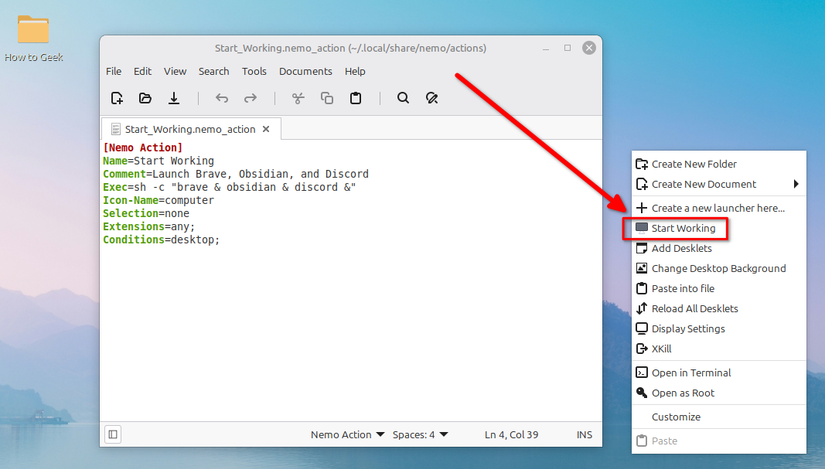This screenshot has height=469, width=825.
Task: Open a file with the toolbar folder icon
Action: (145, 98)
